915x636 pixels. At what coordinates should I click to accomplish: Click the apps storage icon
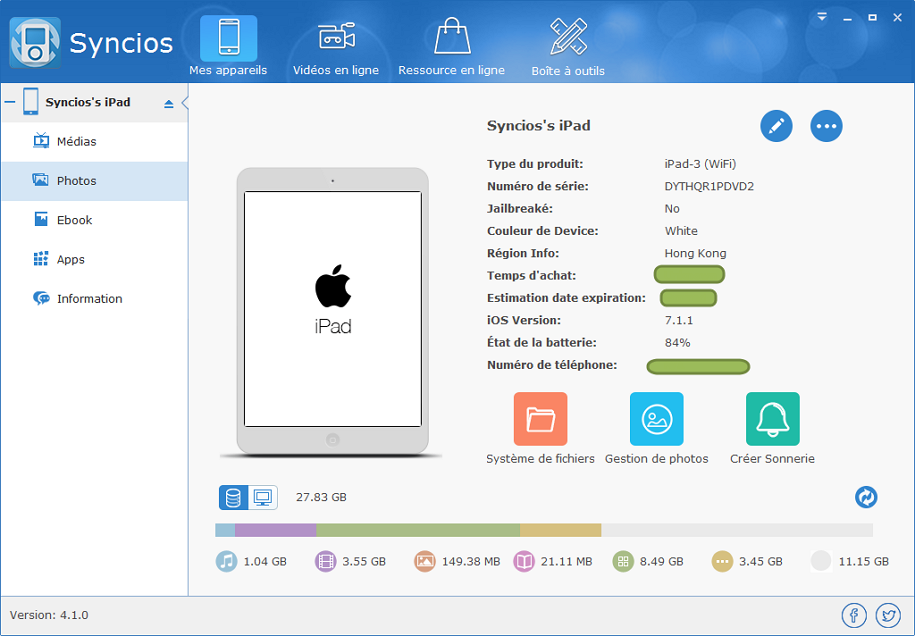click(x=623, y=561)
